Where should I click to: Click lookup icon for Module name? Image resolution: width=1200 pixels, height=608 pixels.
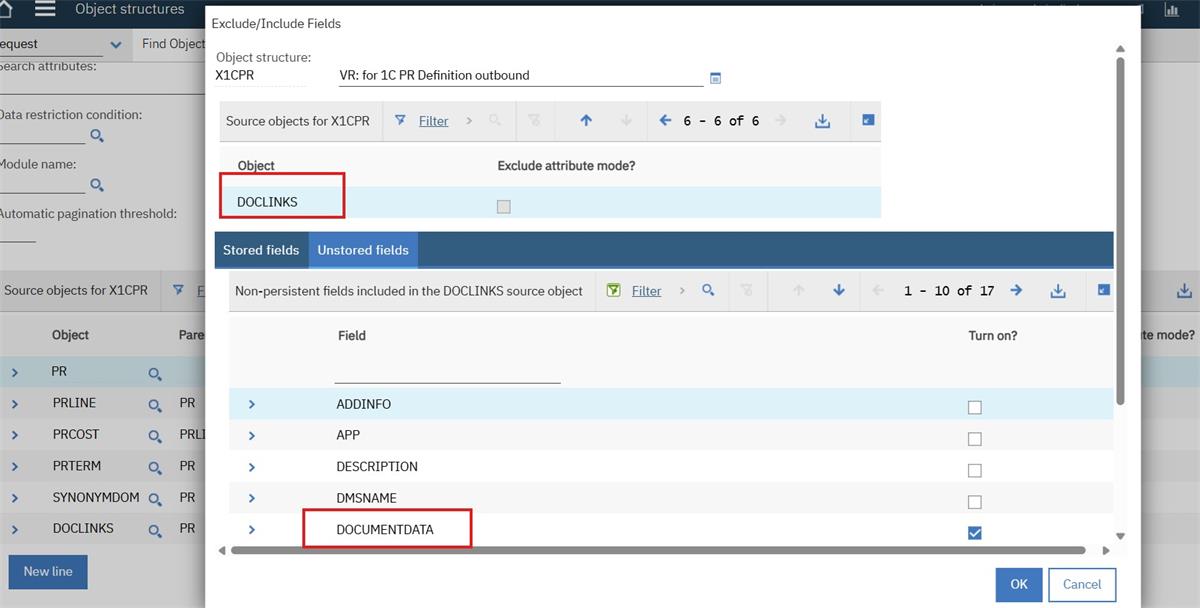pyautogui.click(x=97, y=185)
